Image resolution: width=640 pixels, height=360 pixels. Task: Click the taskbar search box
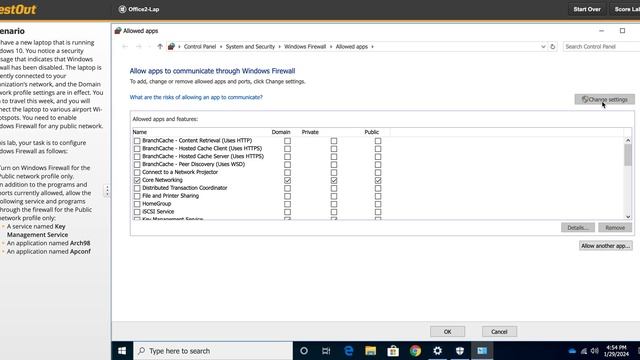[213, 351]
